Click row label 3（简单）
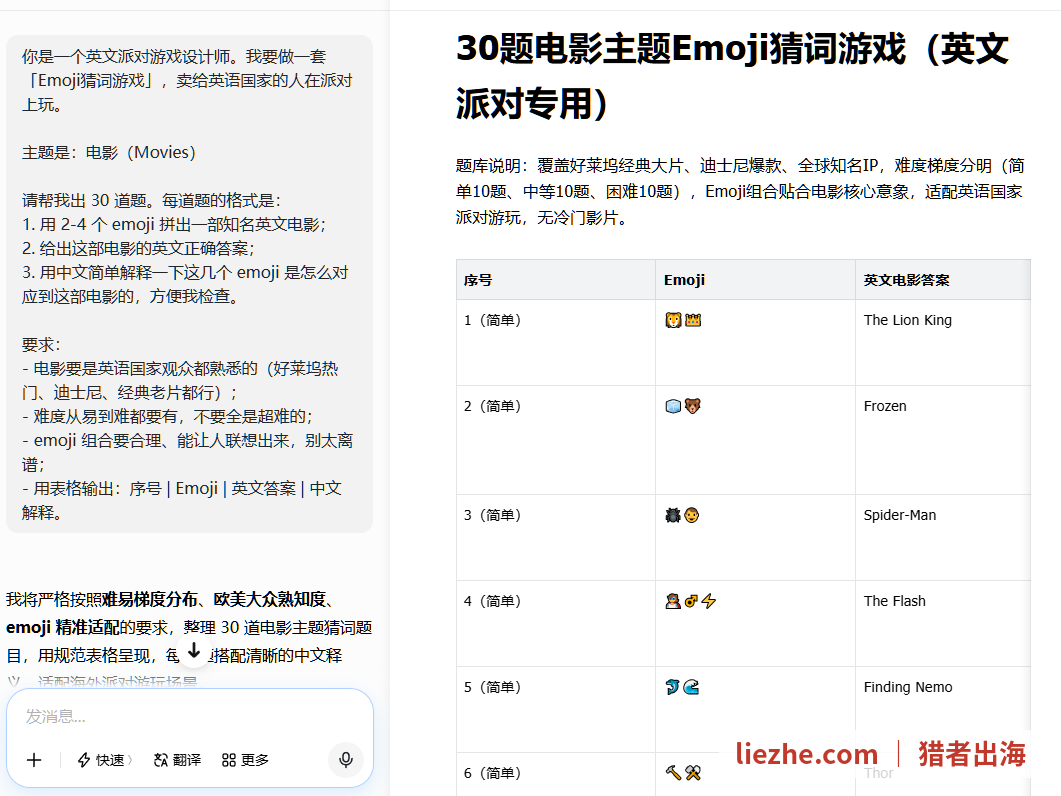The image size is (1061, 796). pos(493,515)
